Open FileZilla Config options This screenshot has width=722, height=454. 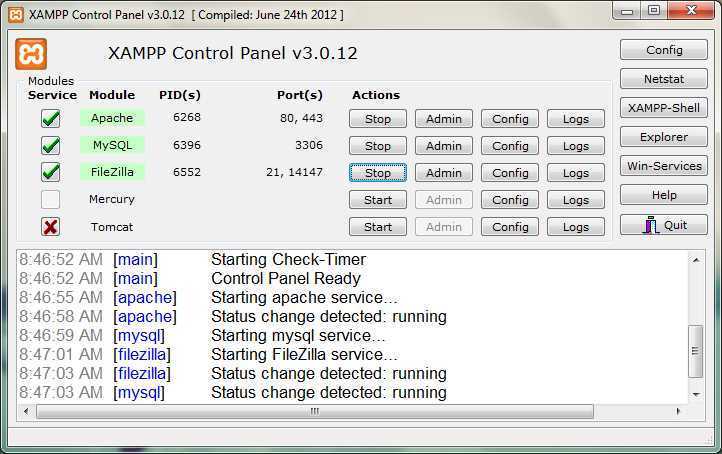click(x=510, y=173)
